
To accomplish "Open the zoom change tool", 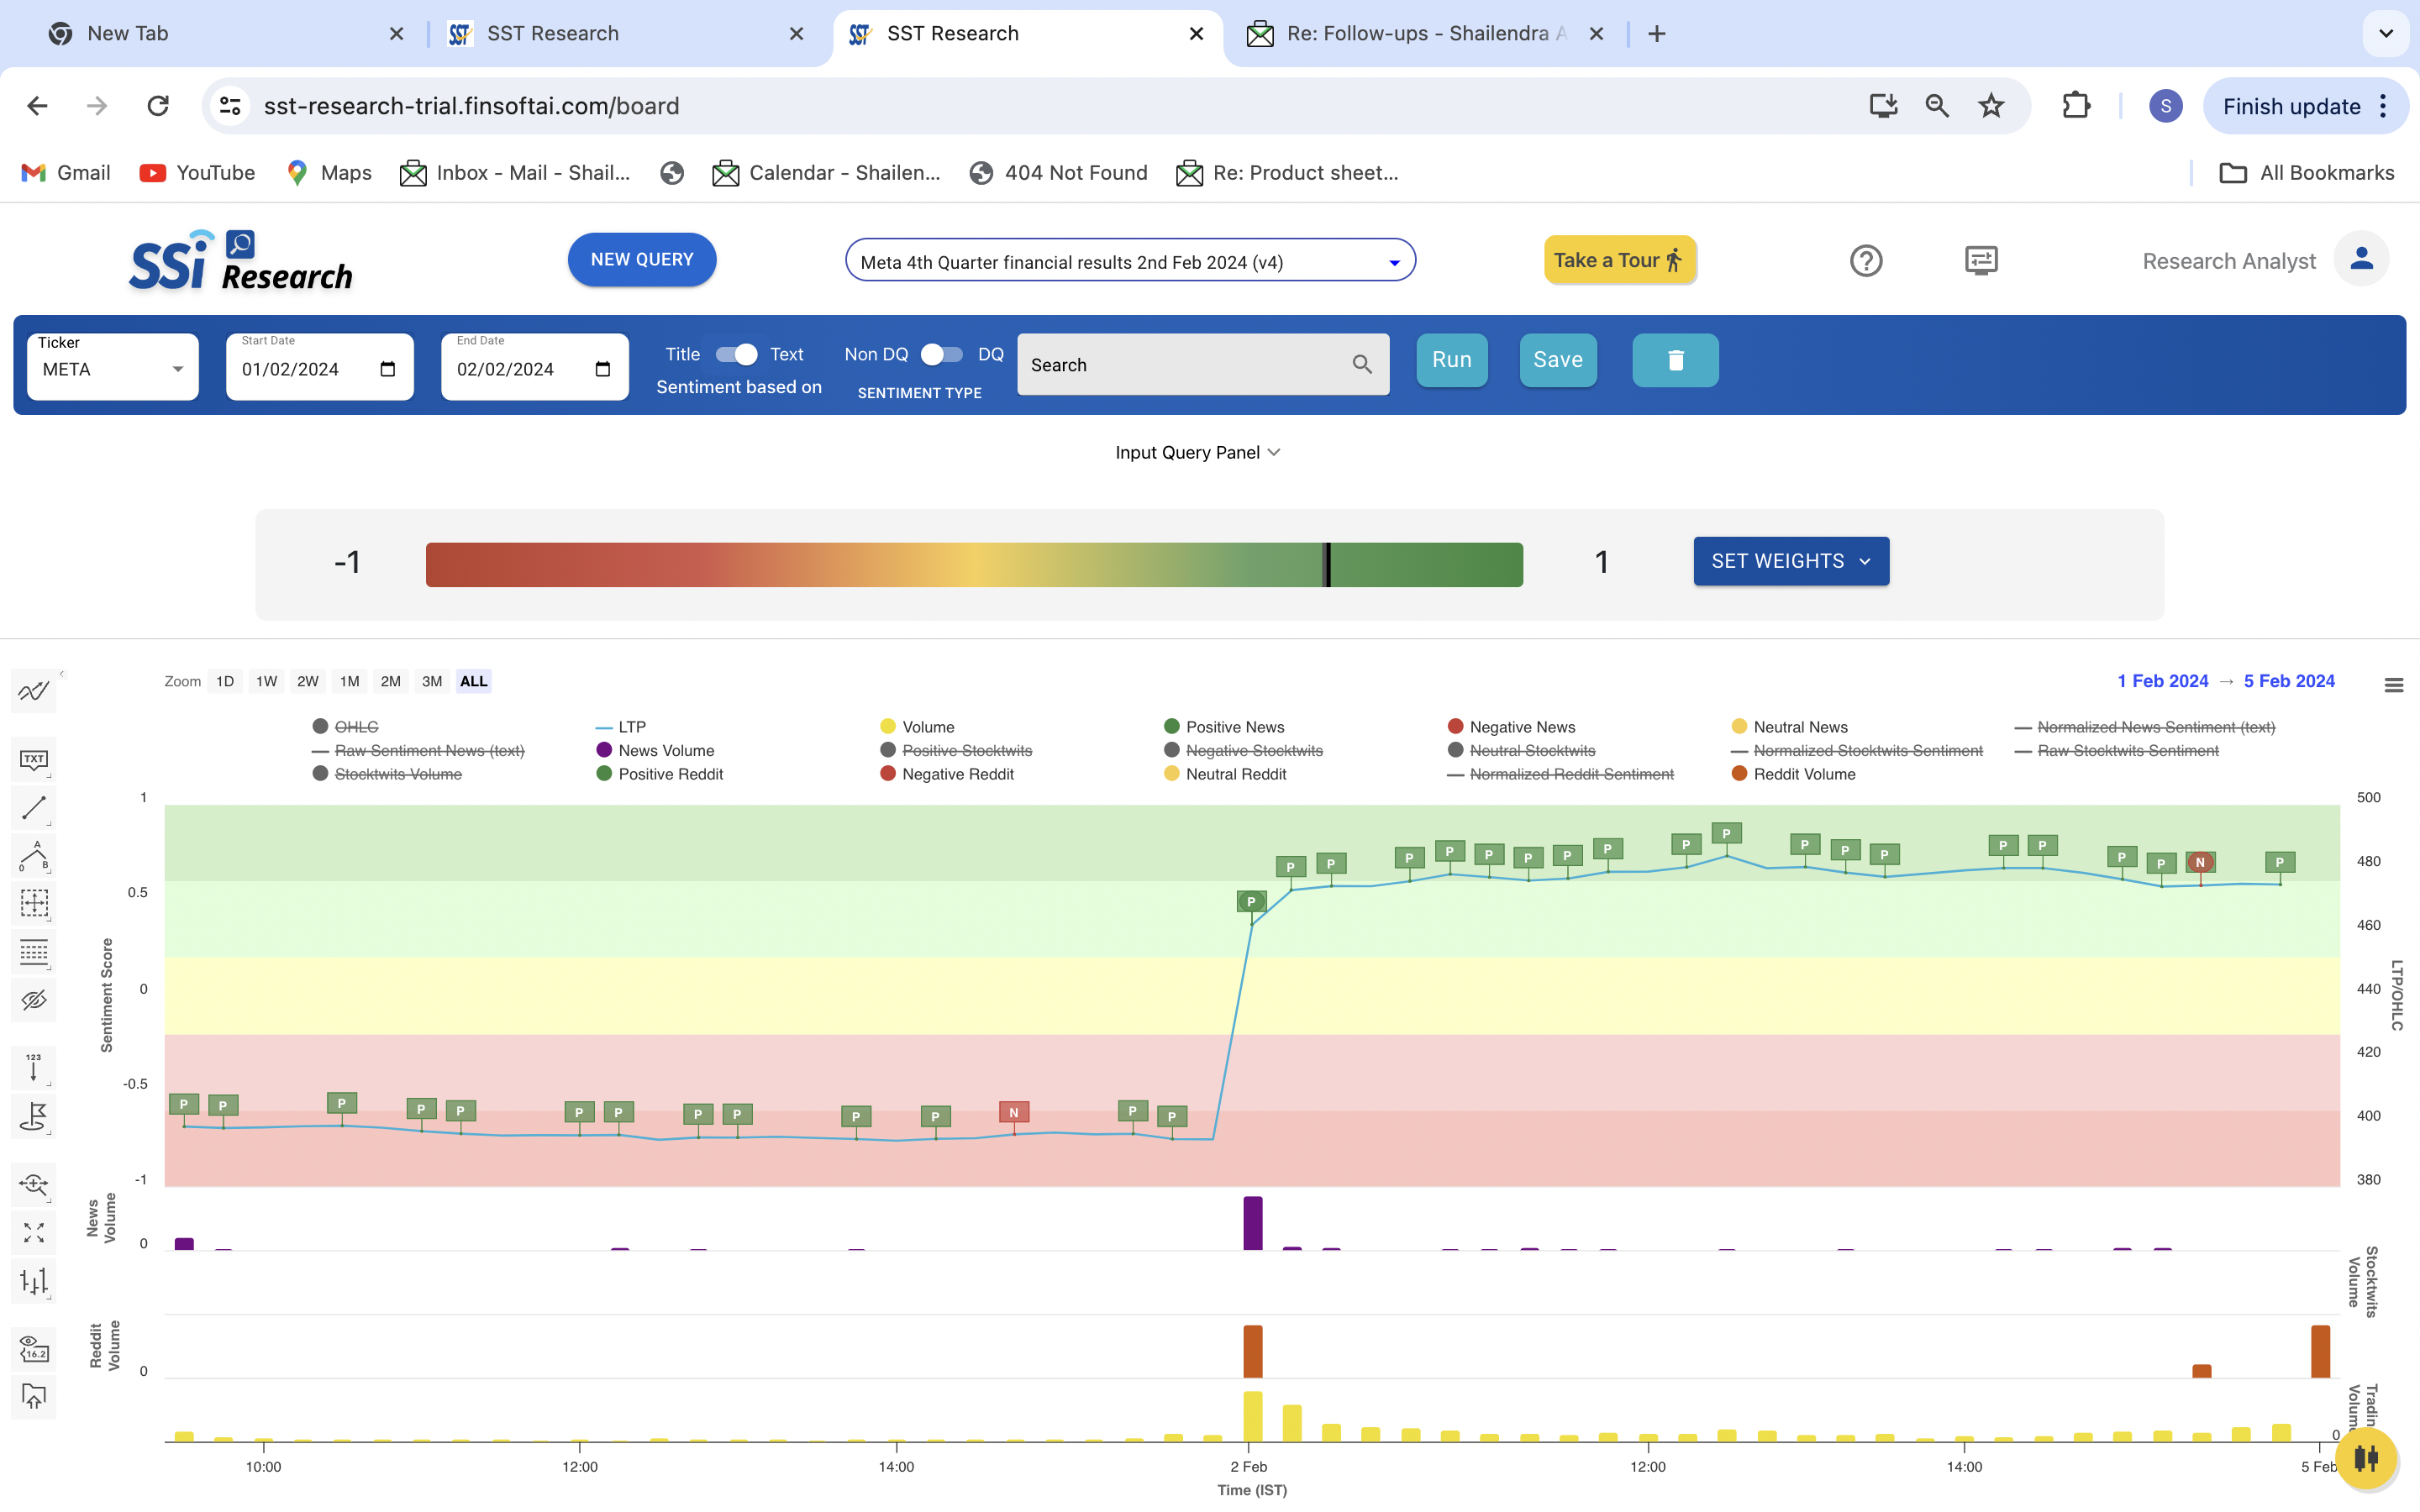I will (34, 1185).
